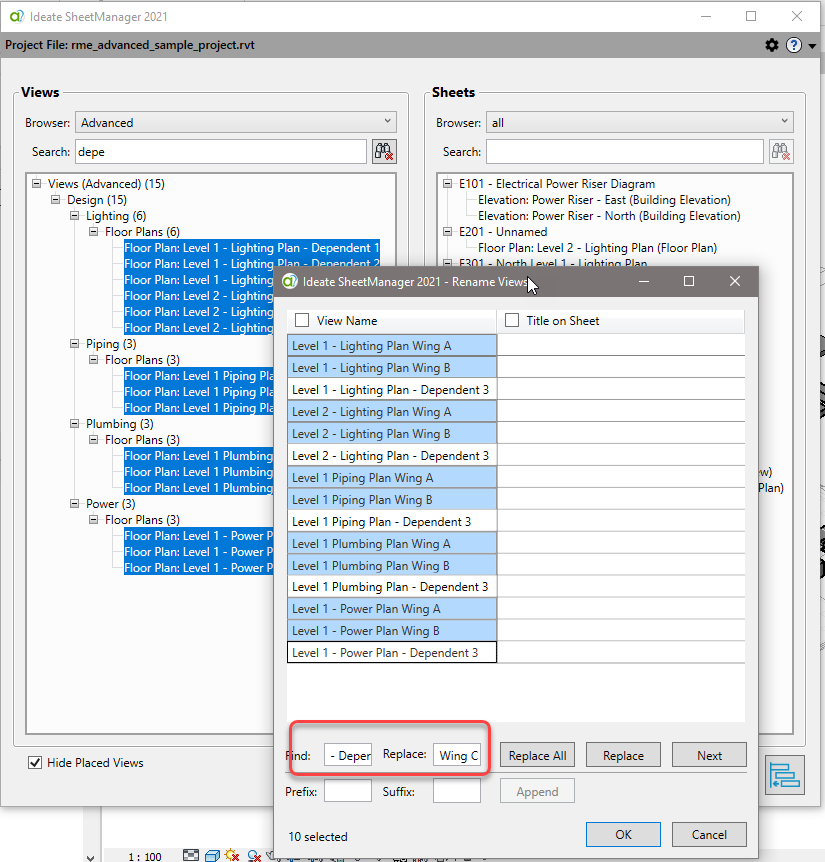Search views using the binoculars icon

click(384, 151)
